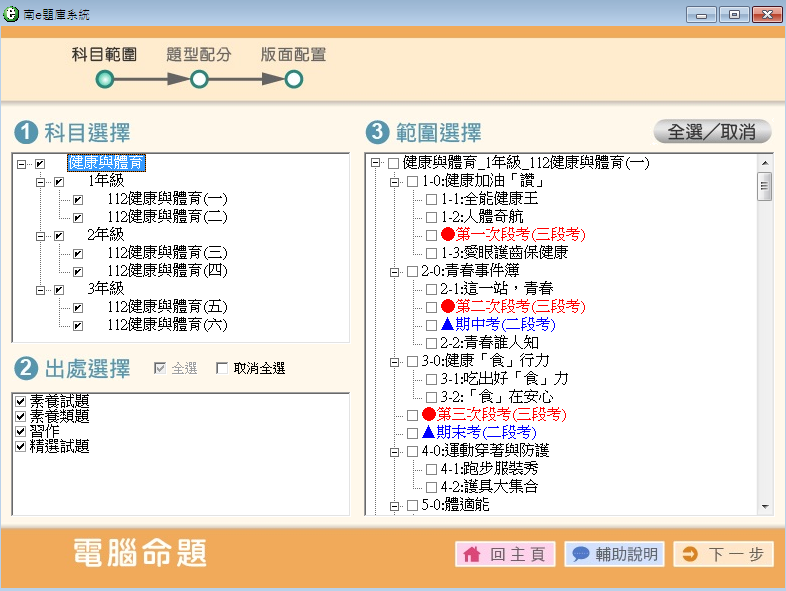Check the 1-1:全能健康王 checkbox

(431, 199)
